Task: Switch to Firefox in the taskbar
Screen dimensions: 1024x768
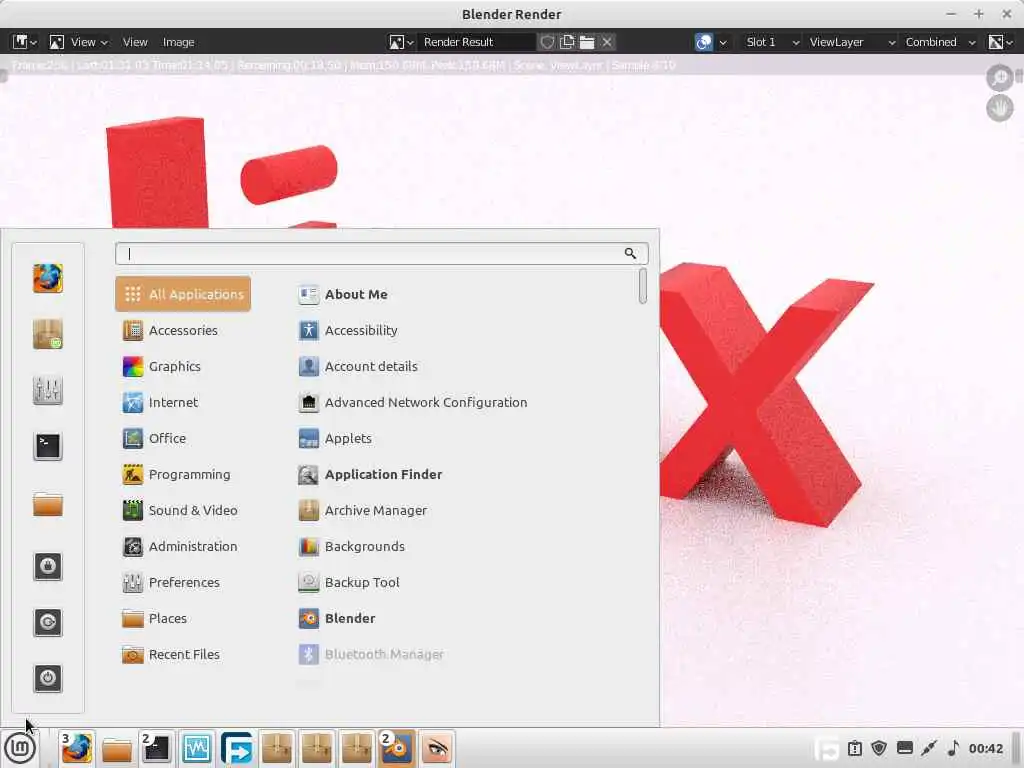Action: 76,748
